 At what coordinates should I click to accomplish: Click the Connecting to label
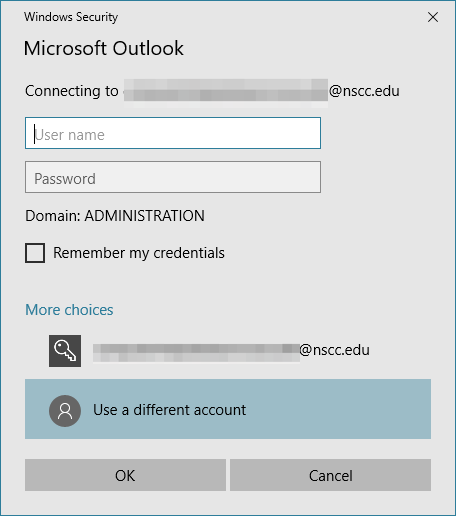(72, 91)
